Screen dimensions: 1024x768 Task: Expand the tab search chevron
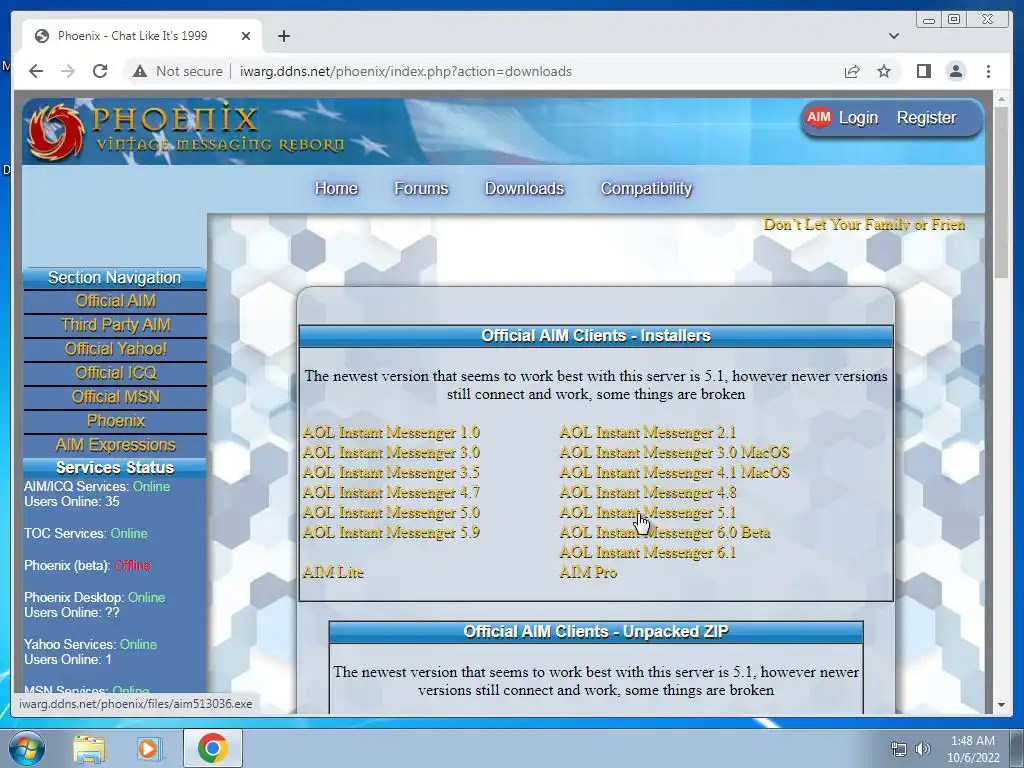(x=893, y=36)
